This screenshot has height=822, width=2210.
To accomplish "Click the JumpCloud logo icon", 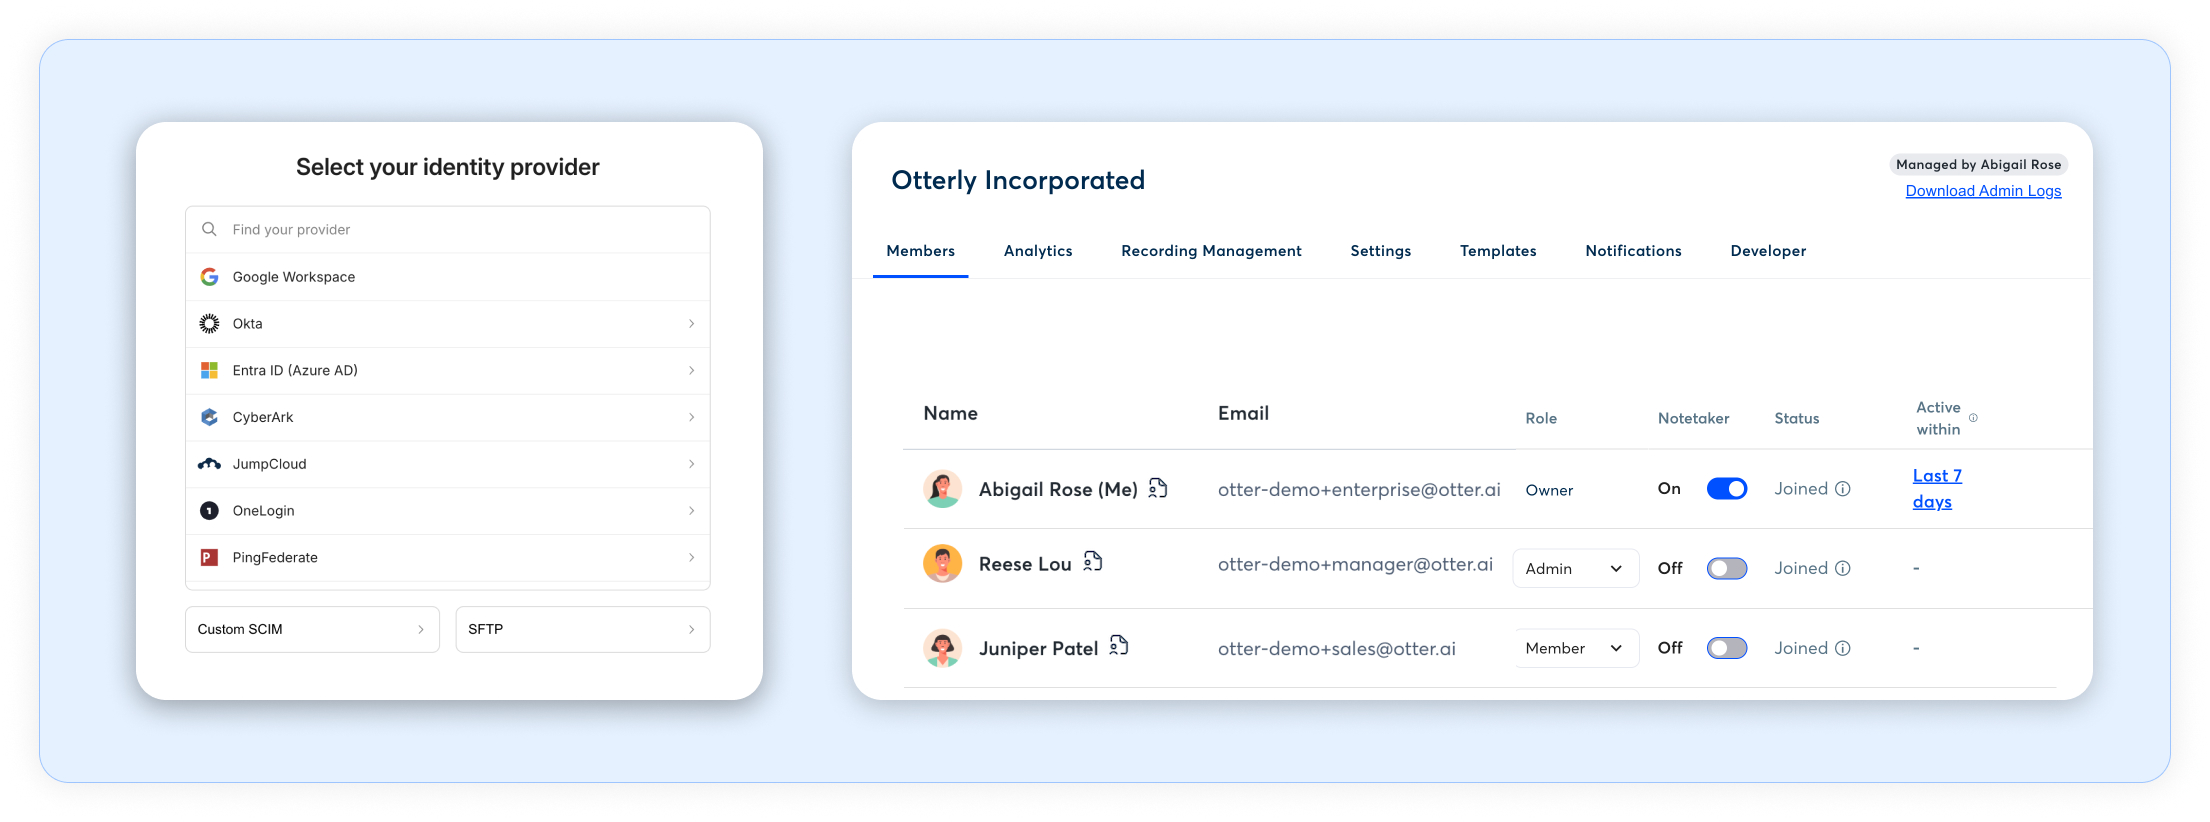I will [x=209, y=464].
